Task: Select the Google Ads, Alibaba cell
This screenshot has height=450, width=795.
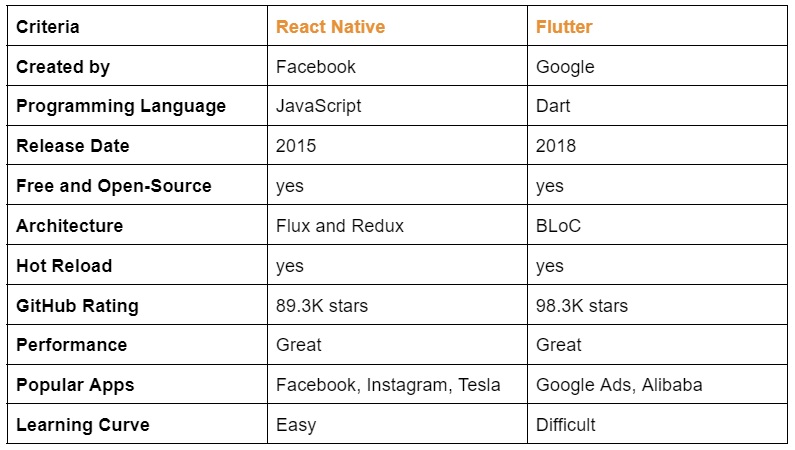Action: tap(657, 384)
